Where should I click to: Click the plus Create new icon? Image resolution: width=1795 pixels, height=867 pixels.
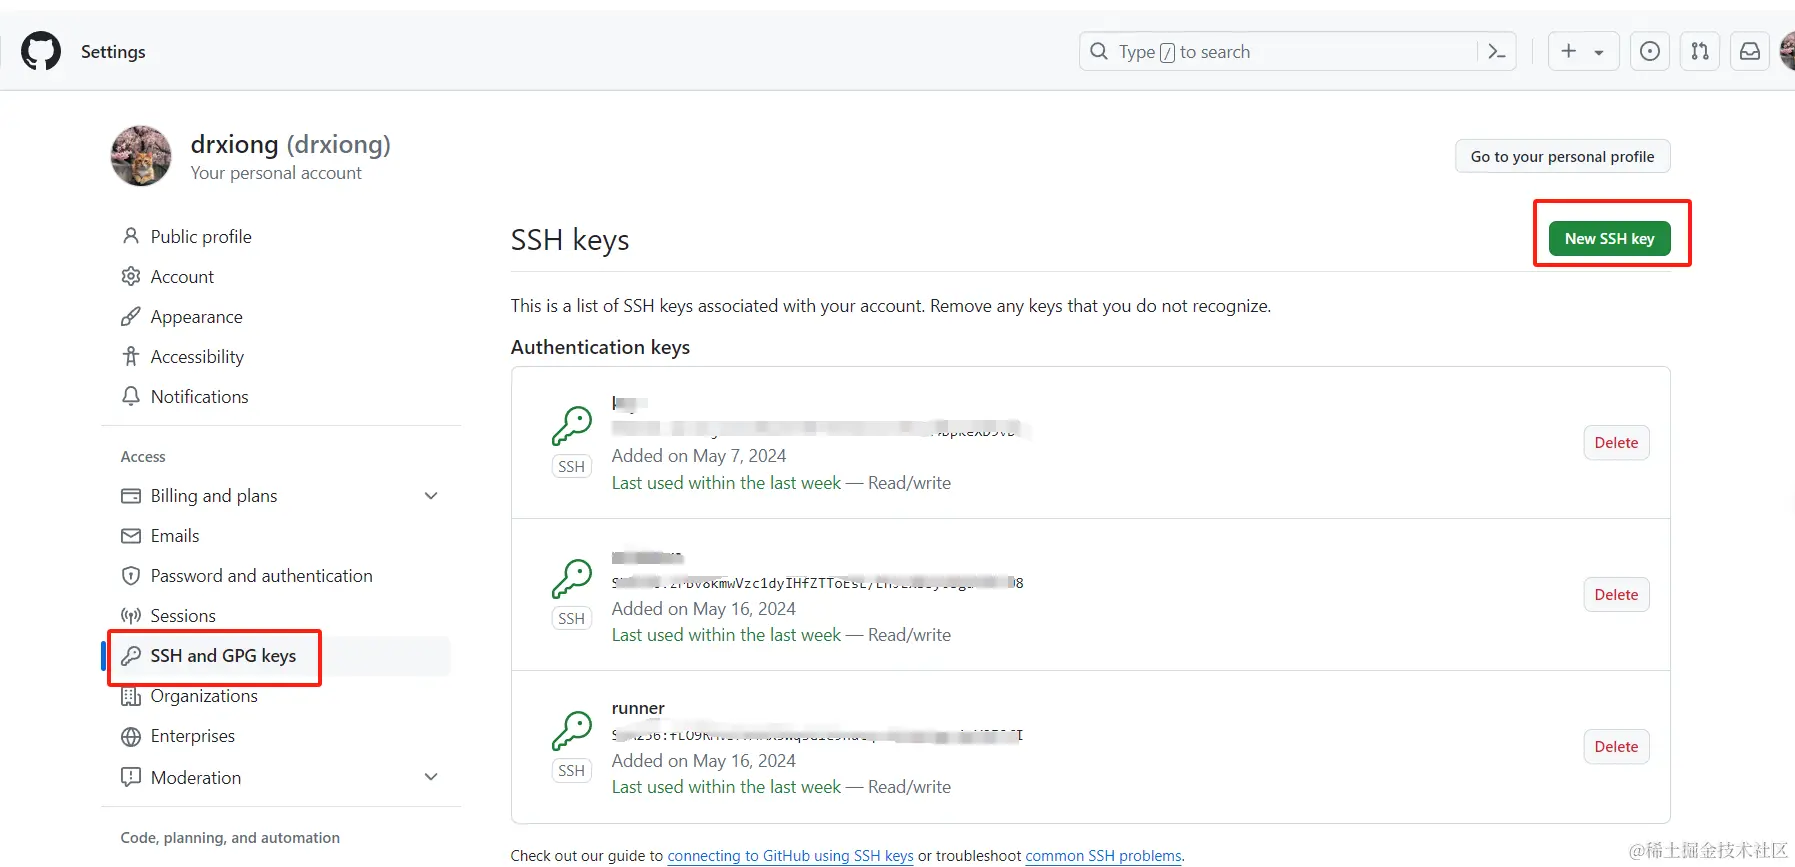[x=1569, y=52]
